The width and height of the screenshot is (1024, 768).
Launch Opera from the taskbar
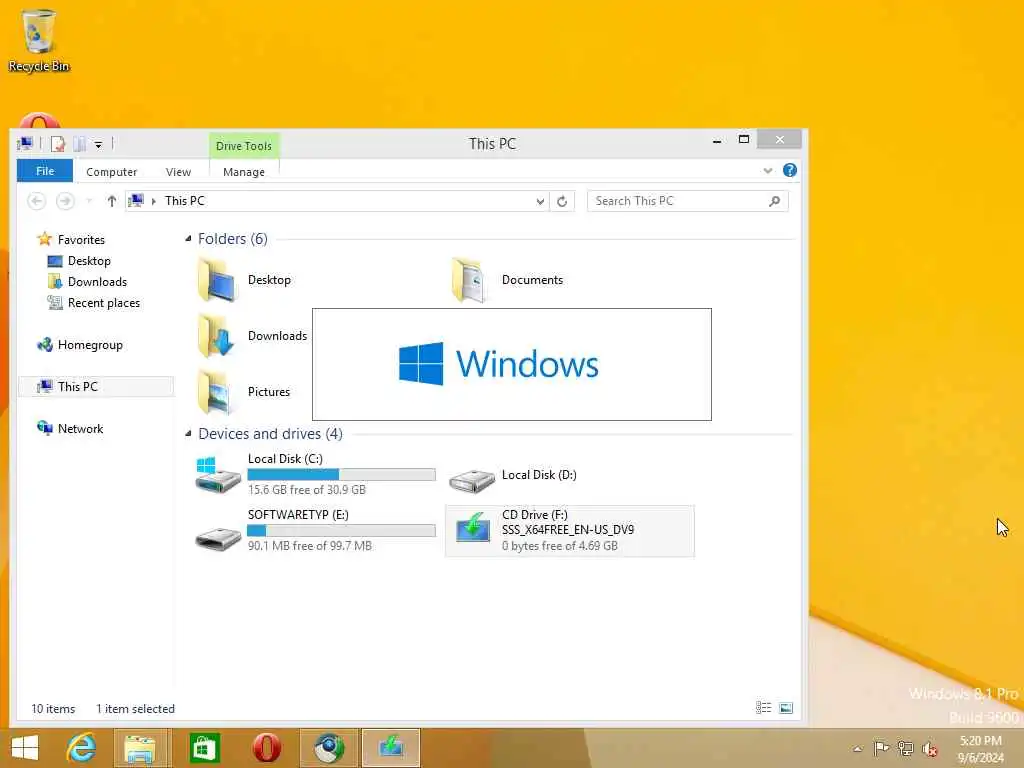(266, 748)
